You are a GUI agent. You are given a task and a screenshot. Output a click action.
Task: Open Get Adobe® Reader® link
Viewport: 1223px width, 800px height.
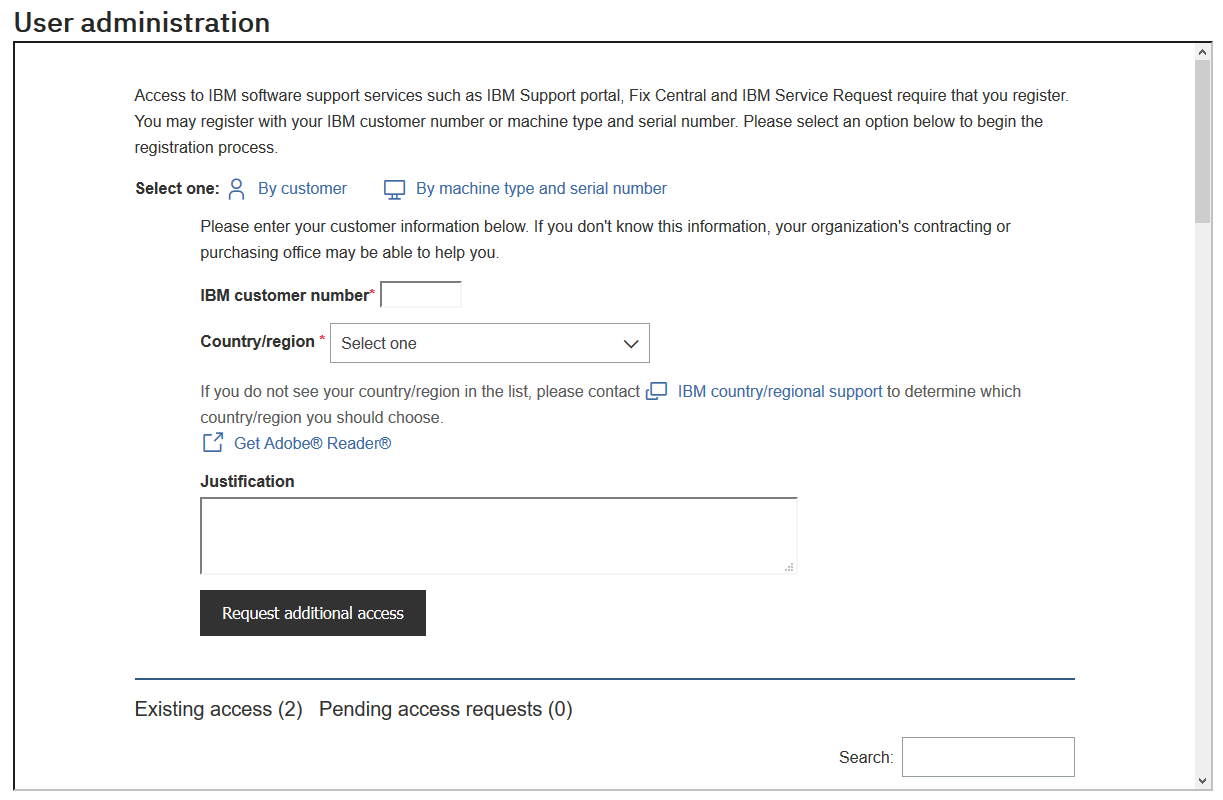(x=312, y=443)
